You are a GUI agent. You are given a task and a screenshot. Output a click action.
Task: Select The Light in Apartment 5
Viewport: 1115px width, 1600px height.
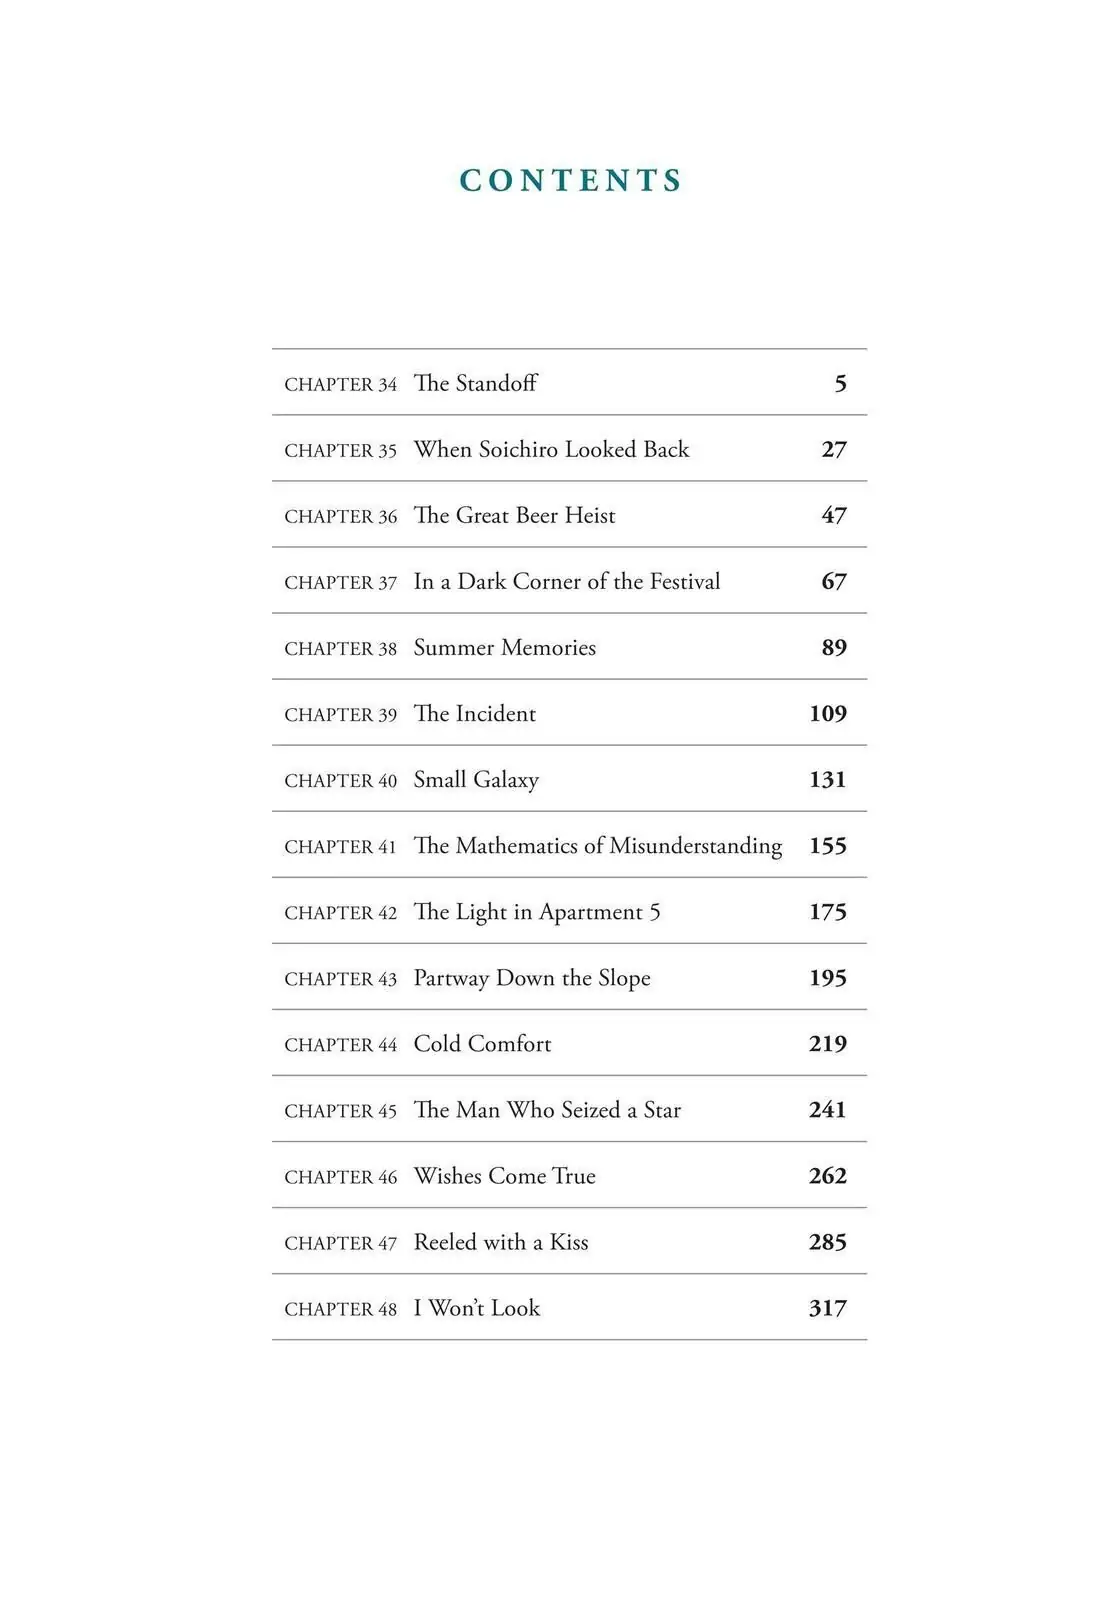569,911
